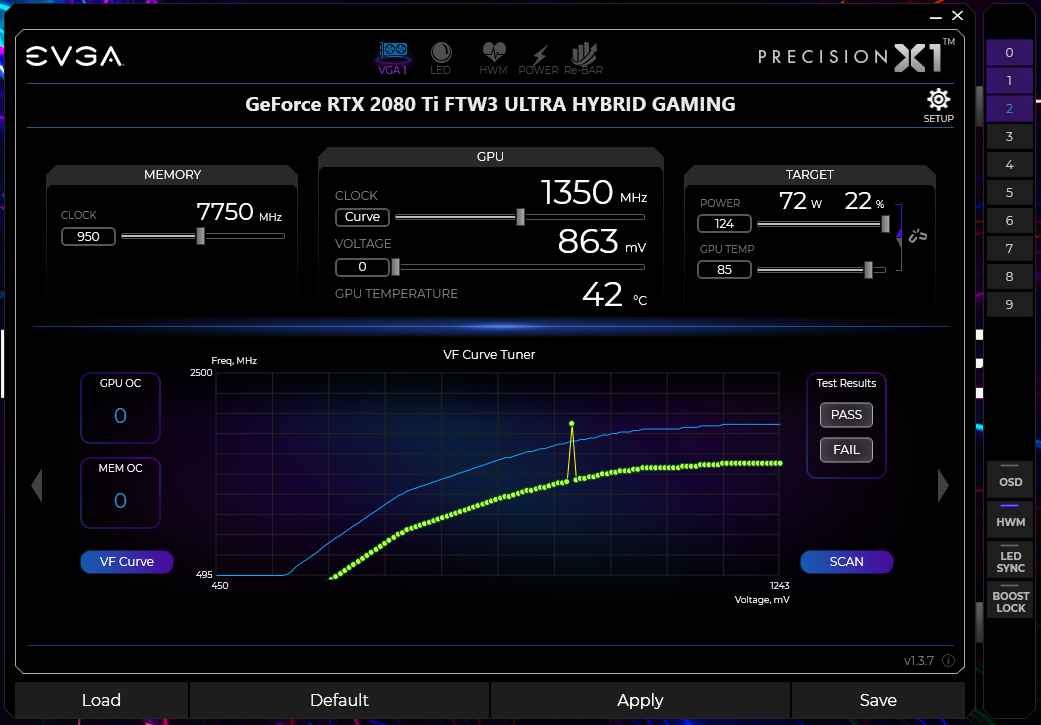Open the HWM hardware monitor icon
Image resolution: width=1041 pixels, height=725 pixels.
(493, 58)
